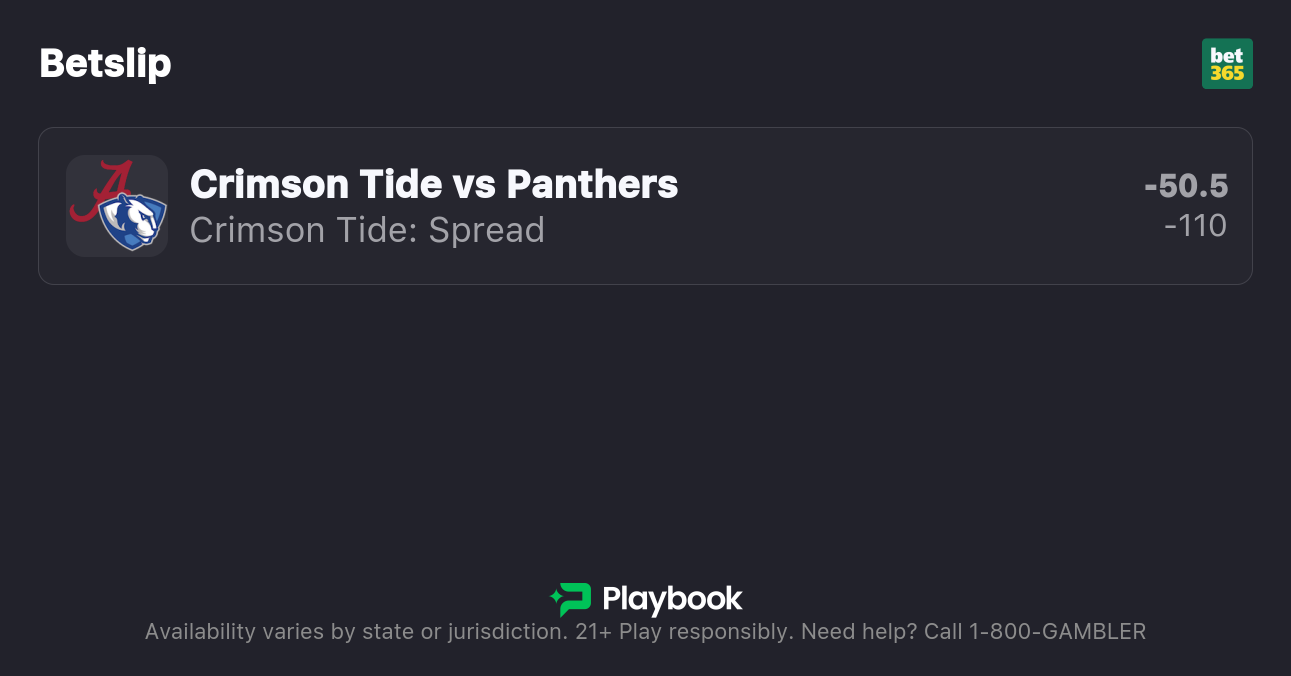1291x676 pixels.
Task: Select the Crimson Tide: Spread bet label
Action: coord(367,230)
